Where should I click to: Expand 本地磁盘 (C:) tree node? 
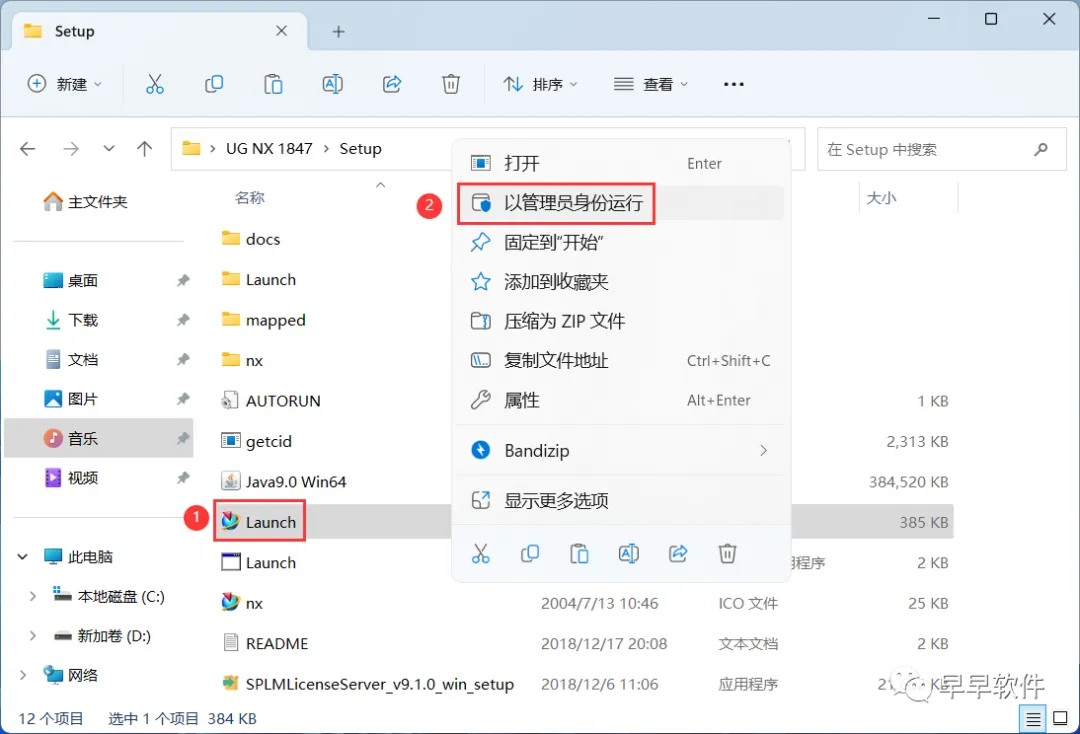pos(32,596)
